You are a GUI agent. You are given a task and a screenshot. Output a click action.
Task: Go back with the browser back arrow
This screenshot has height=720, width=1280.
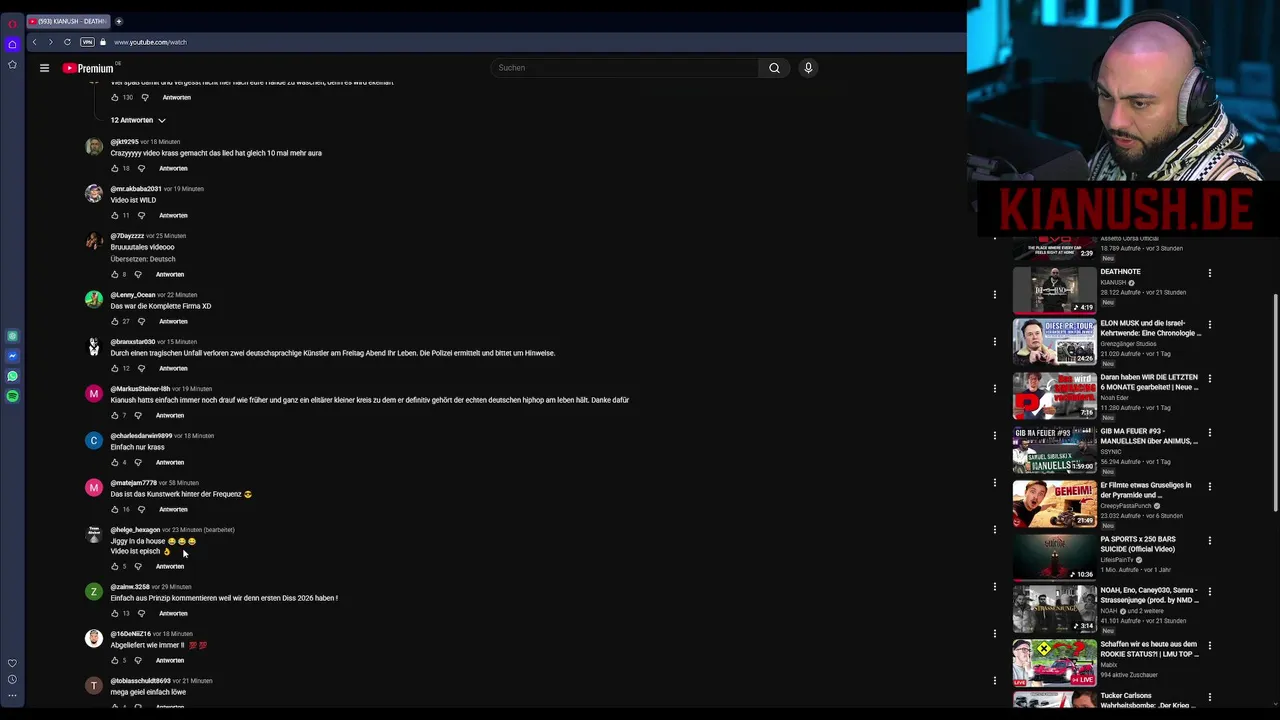point(34,42)
